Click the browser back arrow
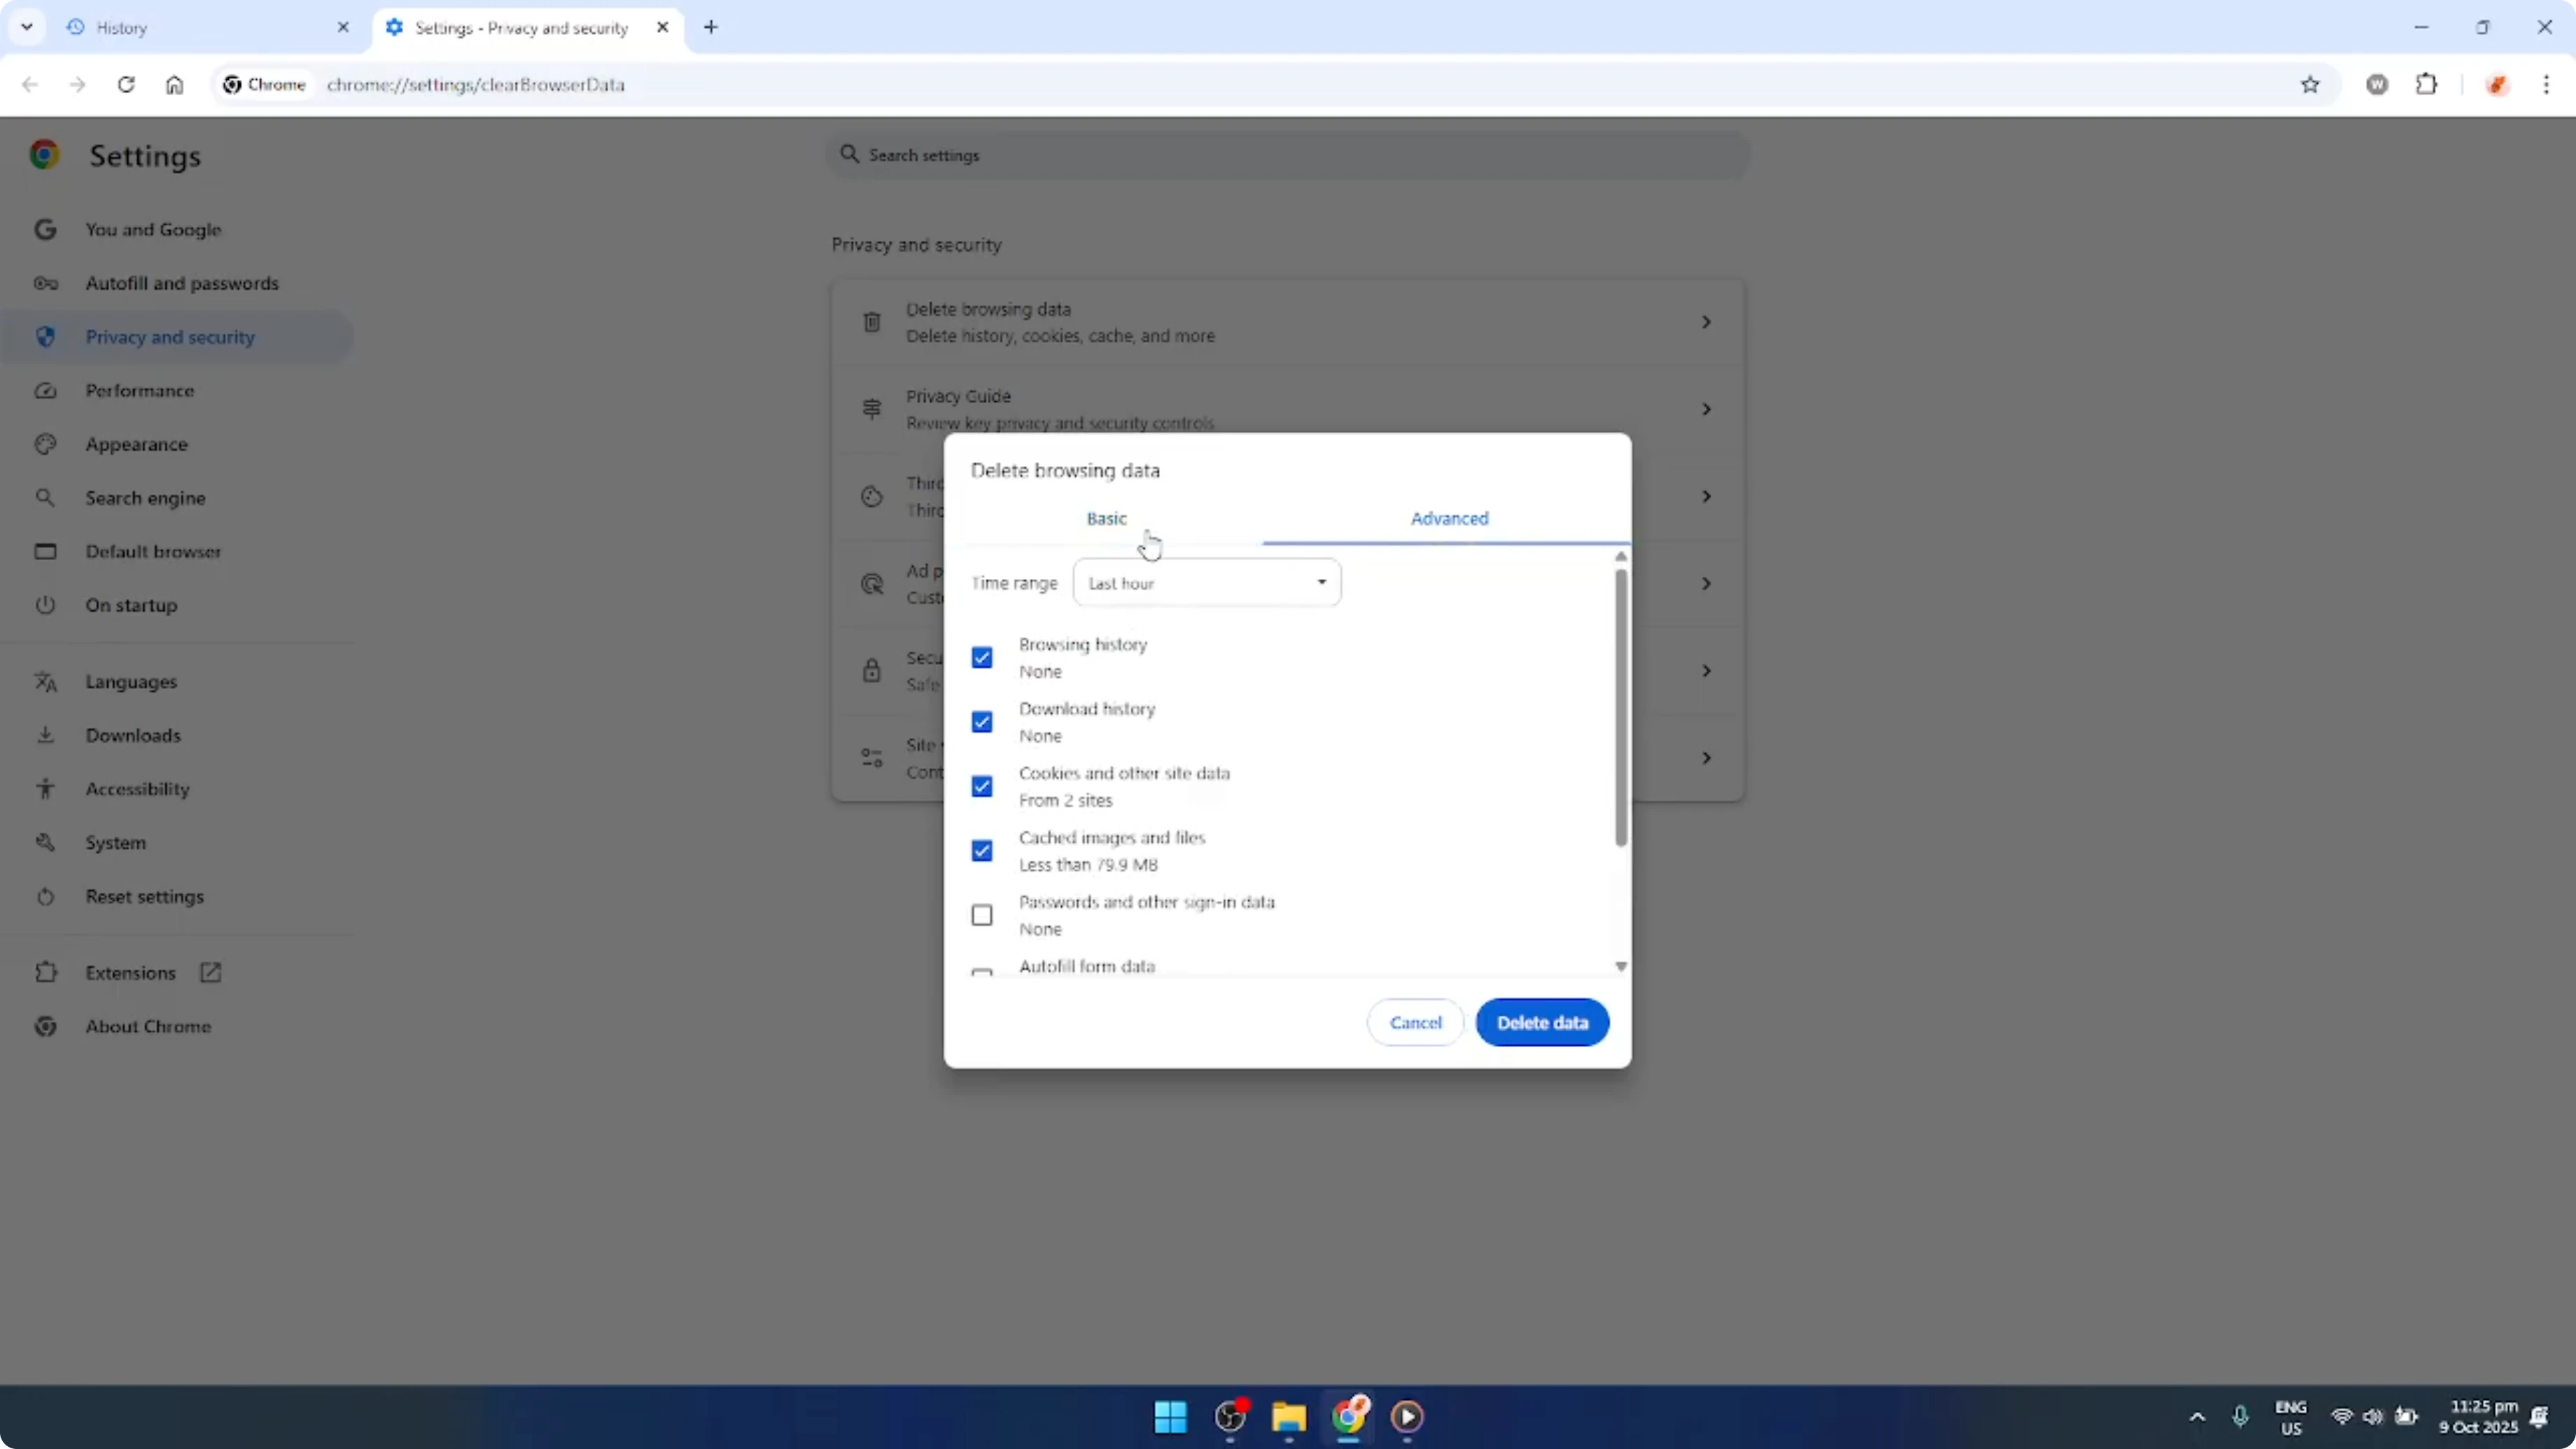Screen dimensions: 2576x1449 (x=30, y=85)
